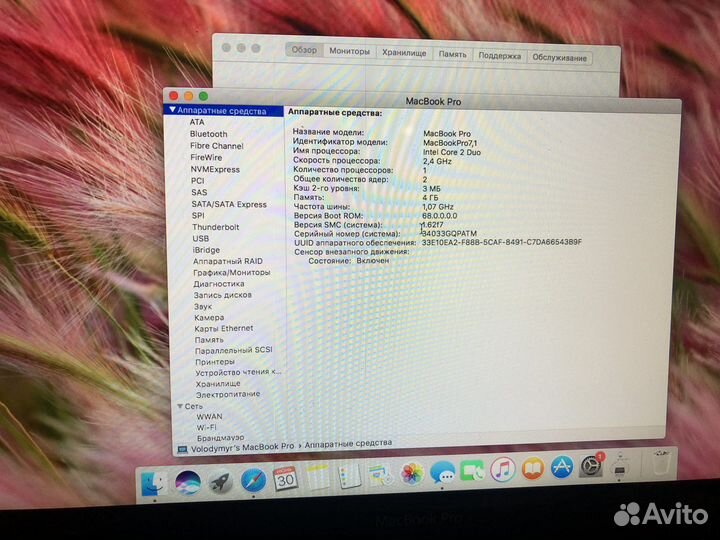Select Электропитание item
720x540 pixels.
click(x=228, y=394)
